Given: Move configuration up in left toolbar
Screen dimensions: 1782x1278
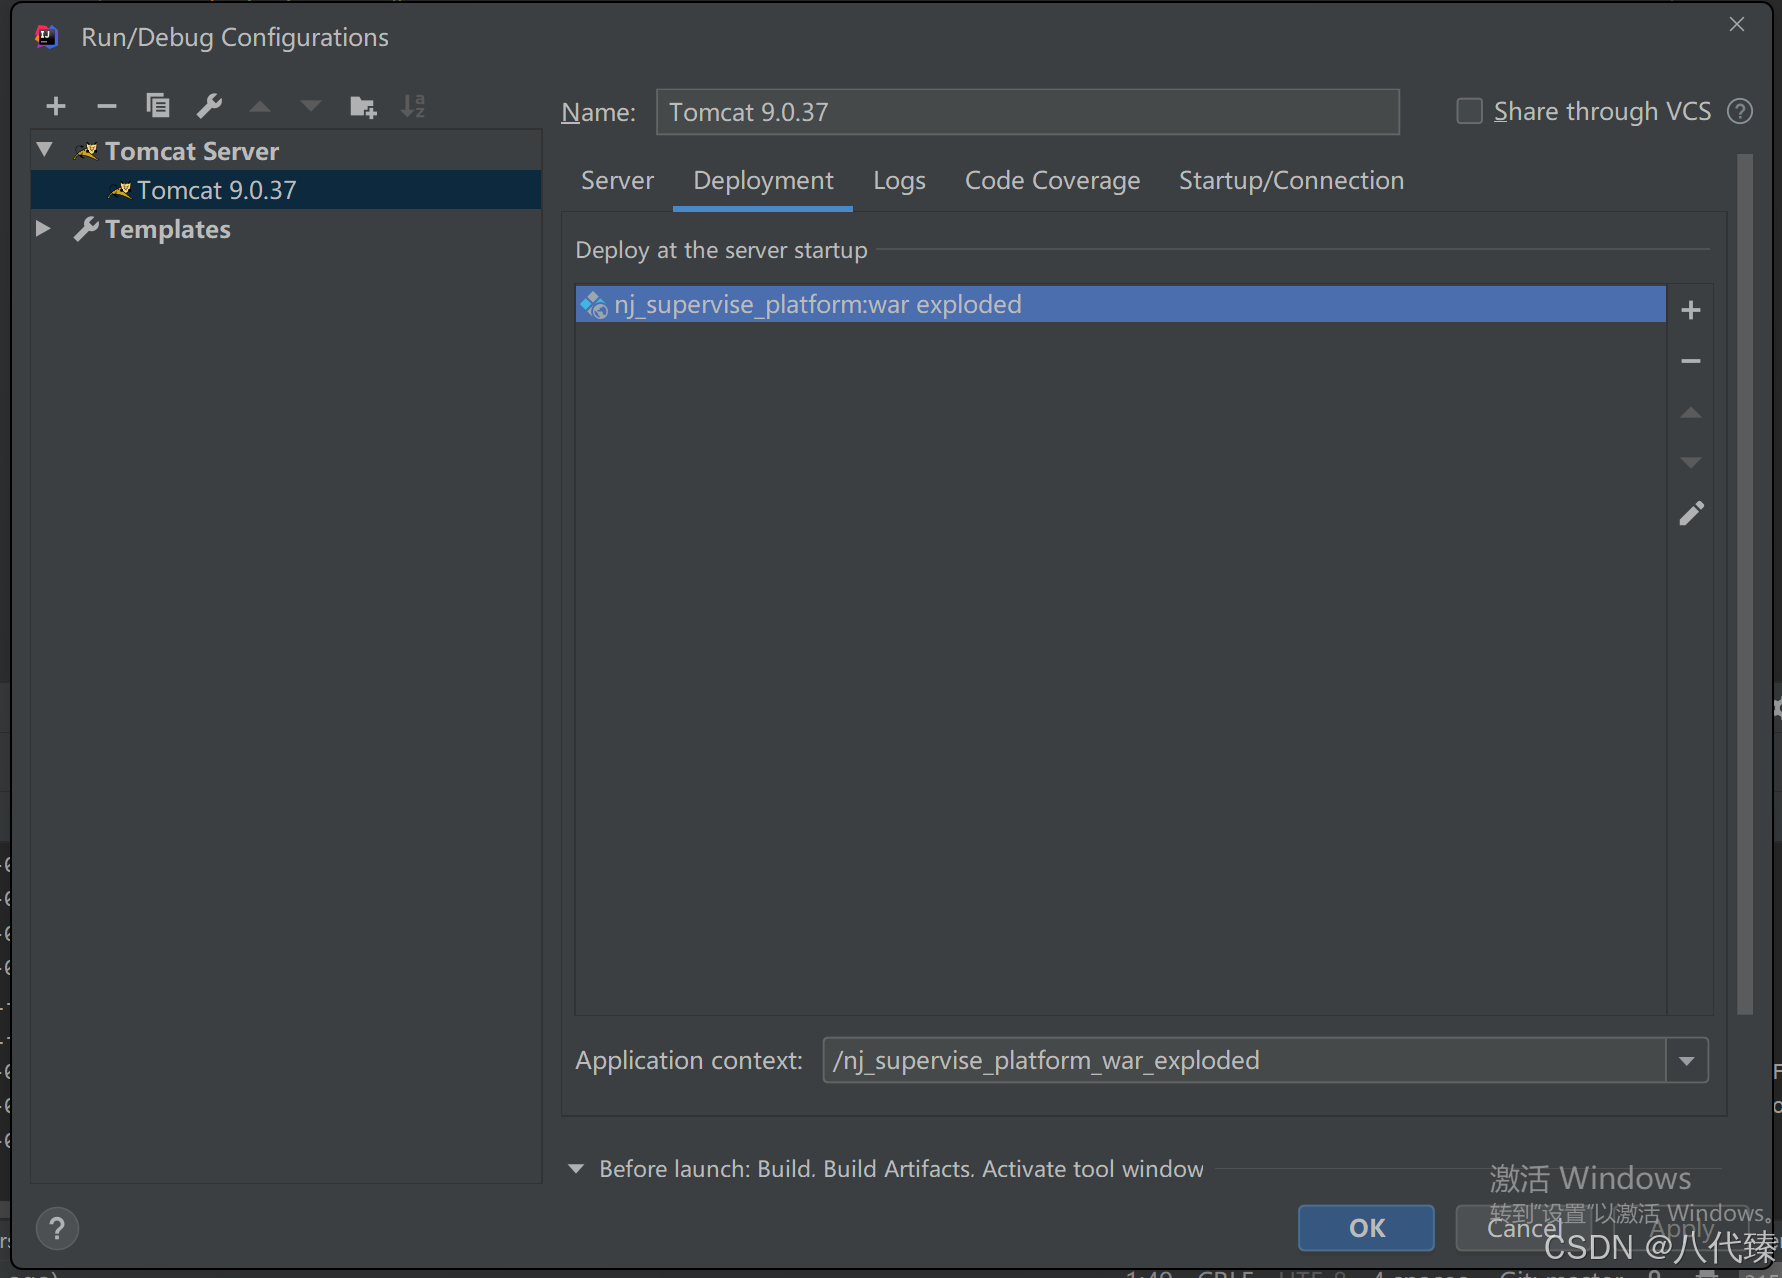Looking at the screenshot, I should coord(260,106).
